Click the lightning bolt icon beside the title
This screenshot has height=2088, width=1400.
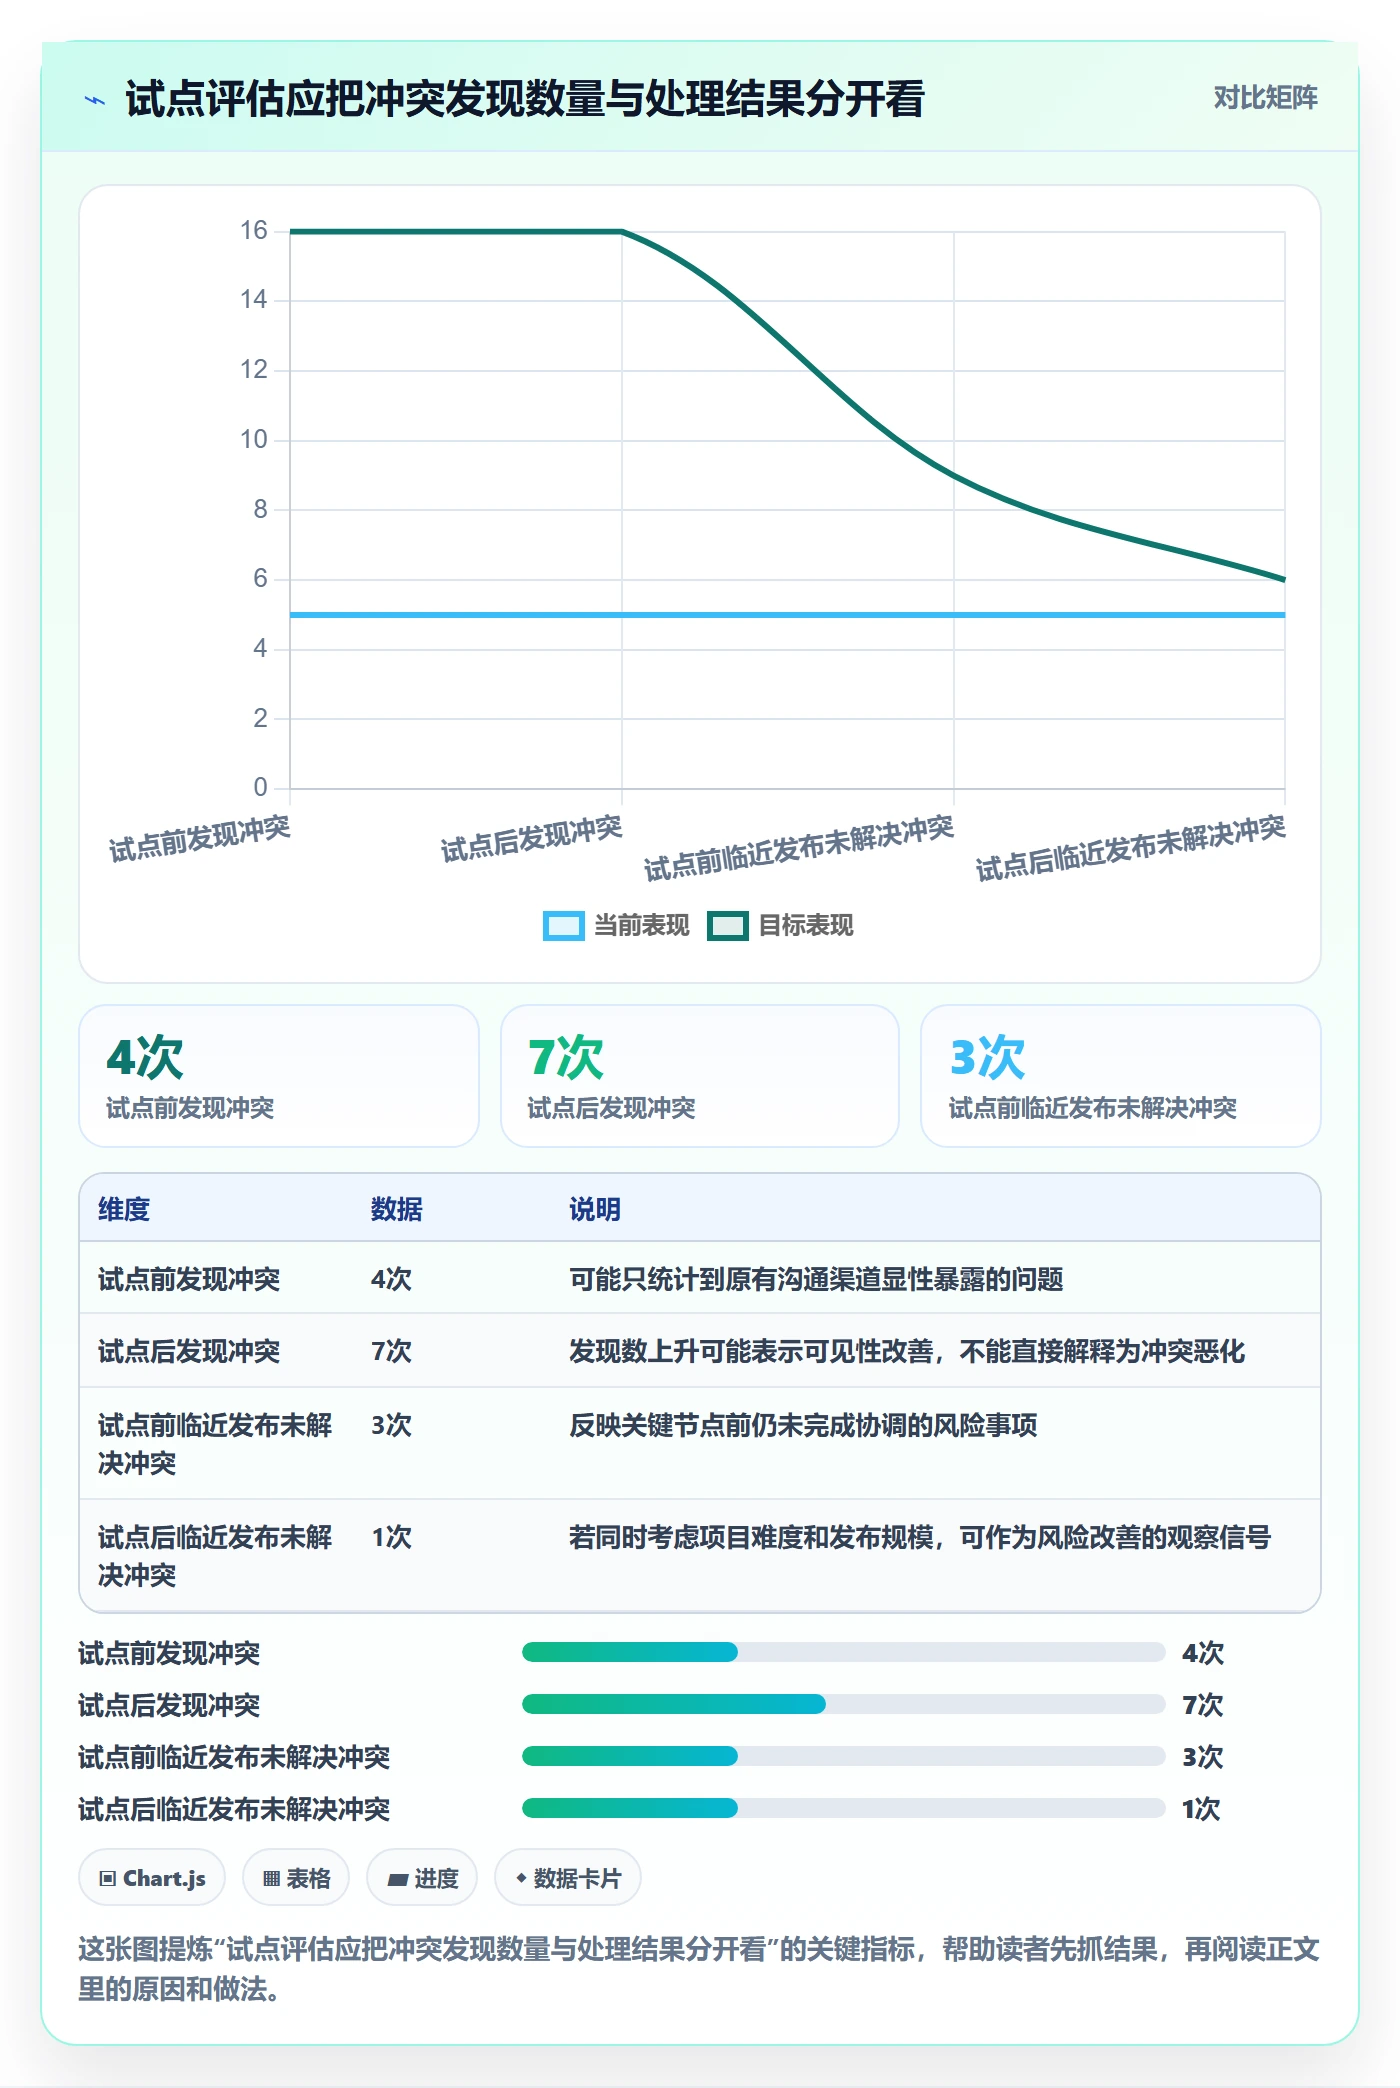point(95,100)
